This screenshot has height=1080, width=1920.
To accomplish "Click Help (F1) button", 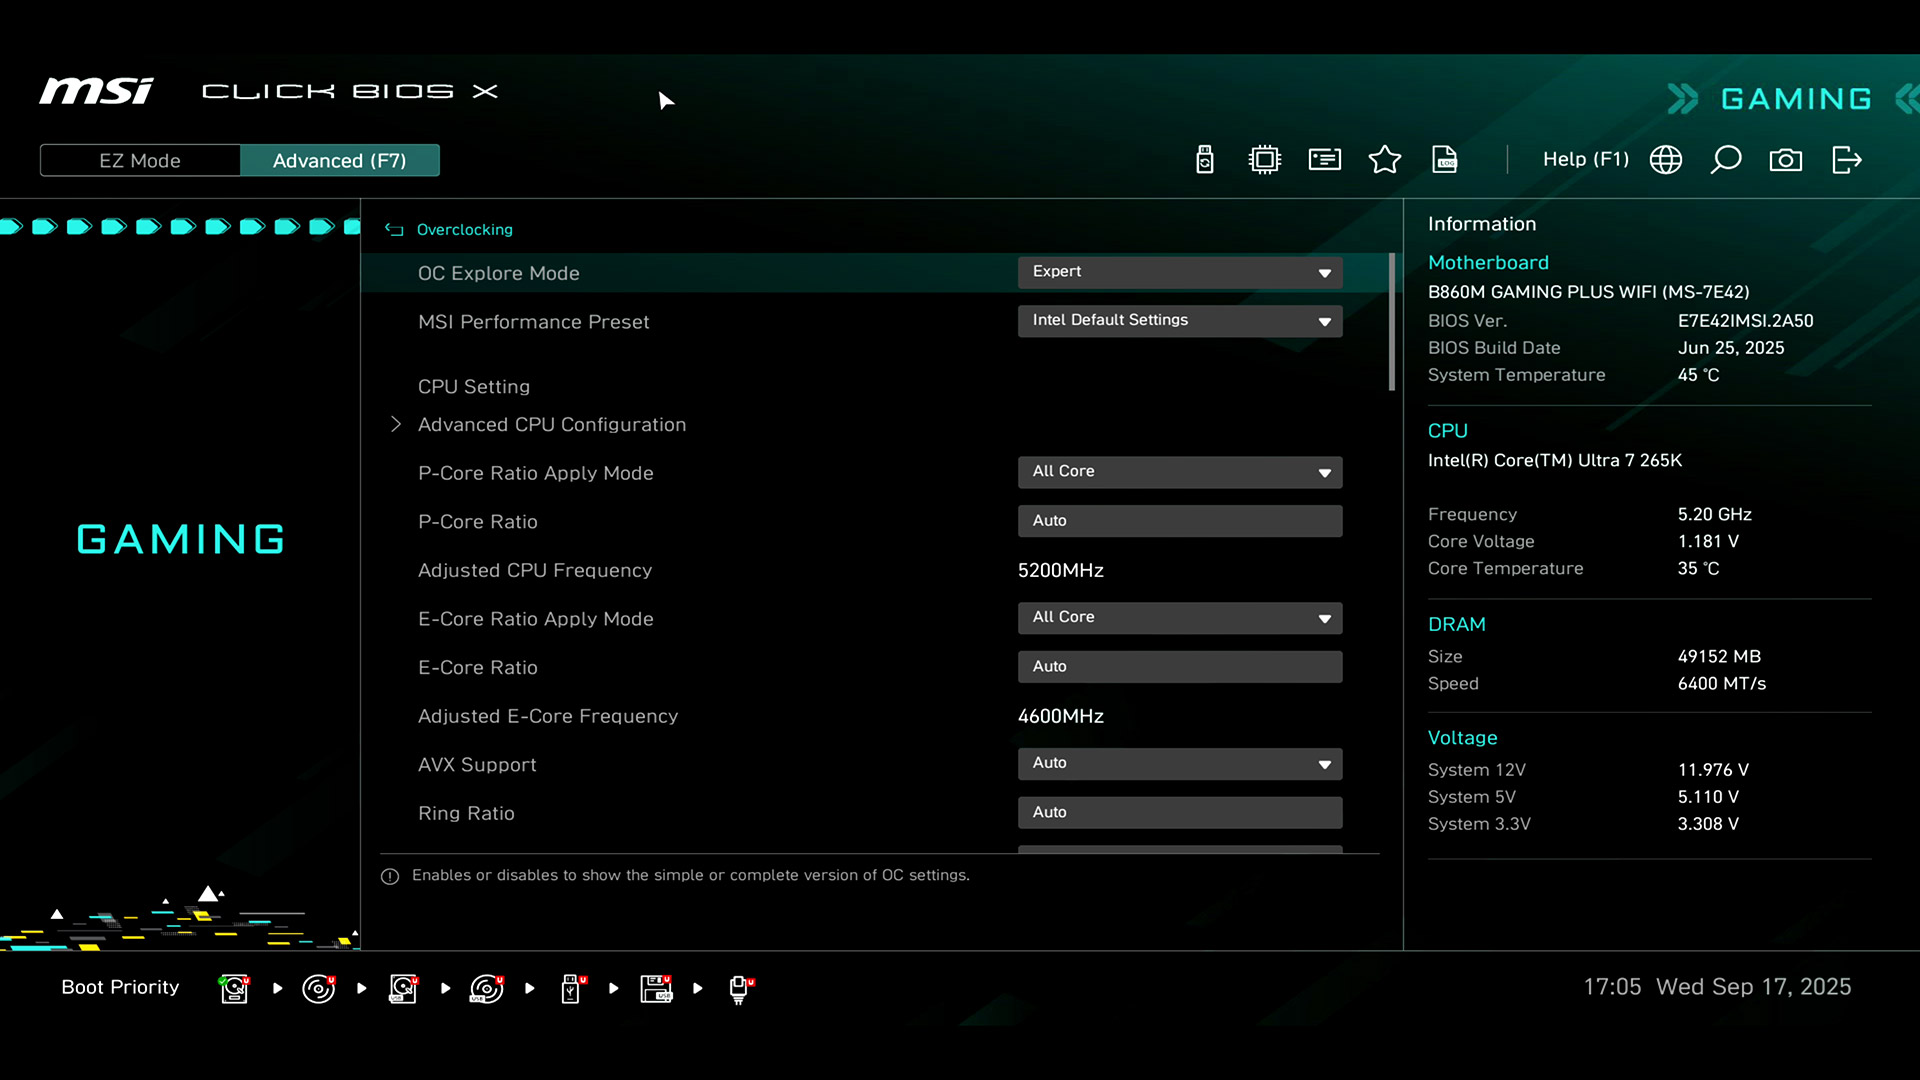I will pyautogui.click(x=1585, y=160).
